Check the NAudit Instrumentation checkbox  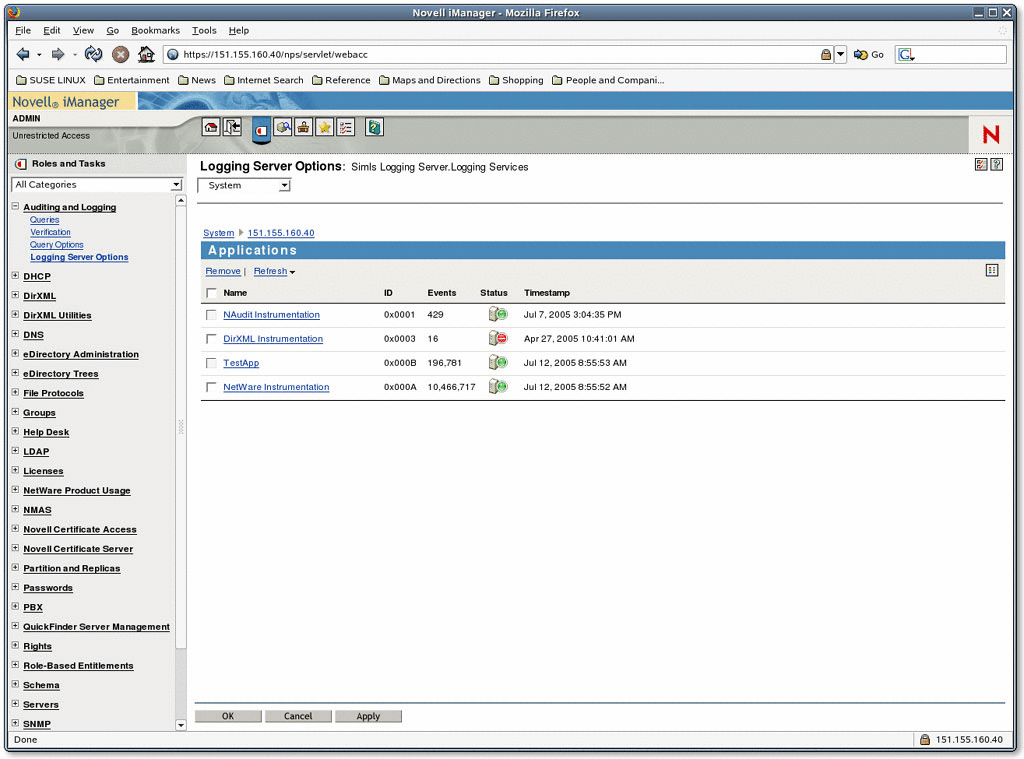click(211, 315)
